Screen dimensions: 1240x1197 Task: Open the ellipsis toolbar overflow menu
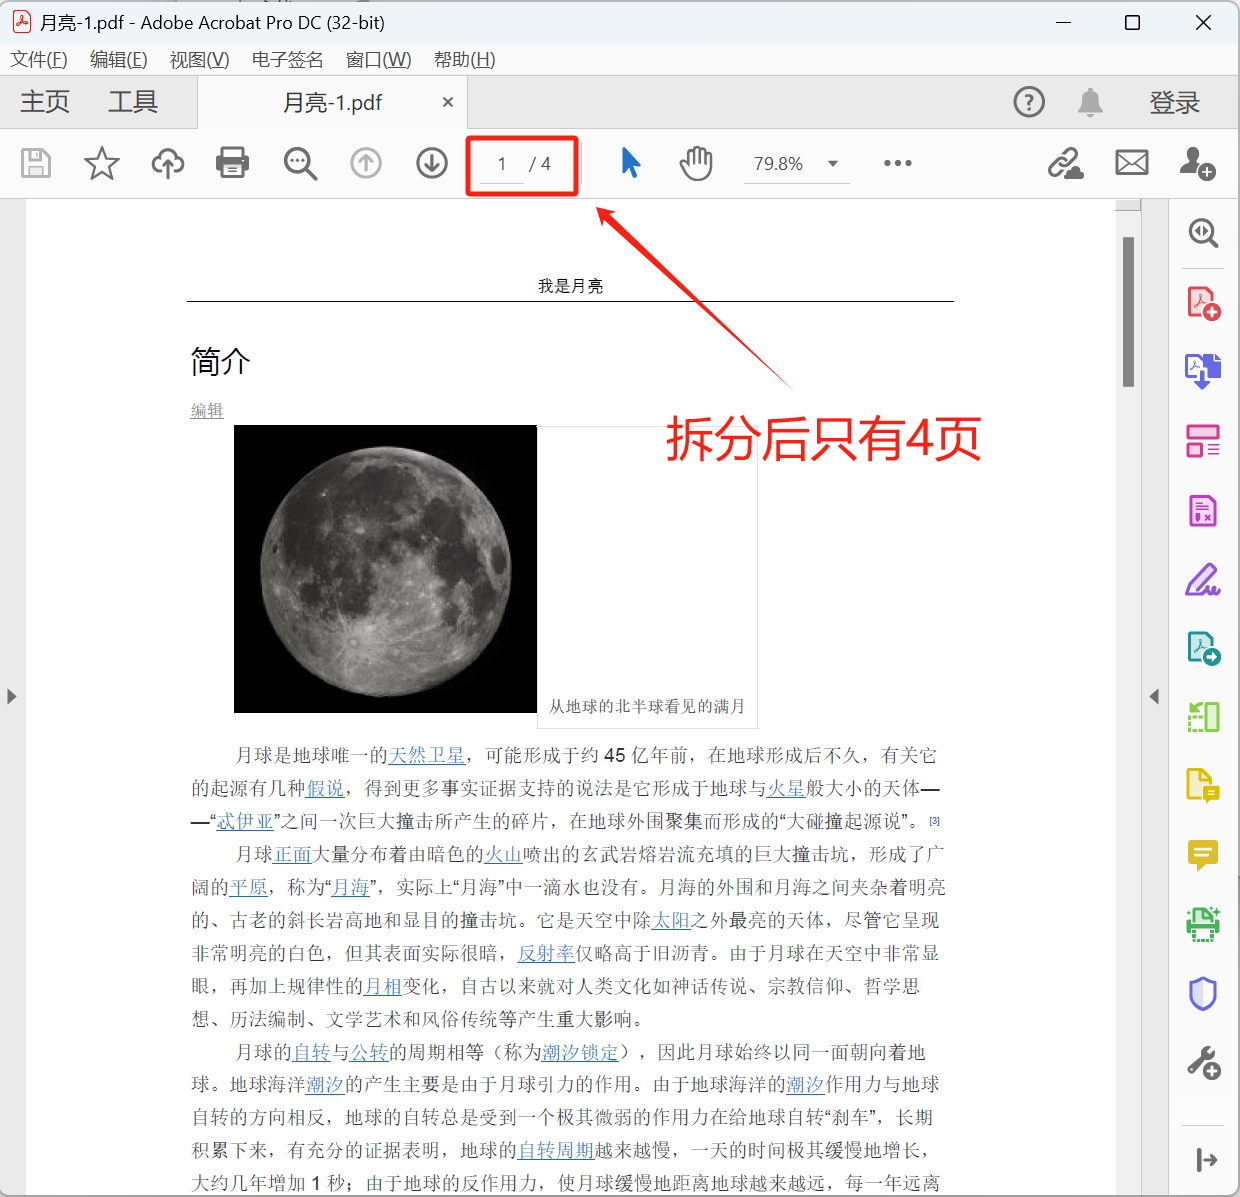coord(897,163)
